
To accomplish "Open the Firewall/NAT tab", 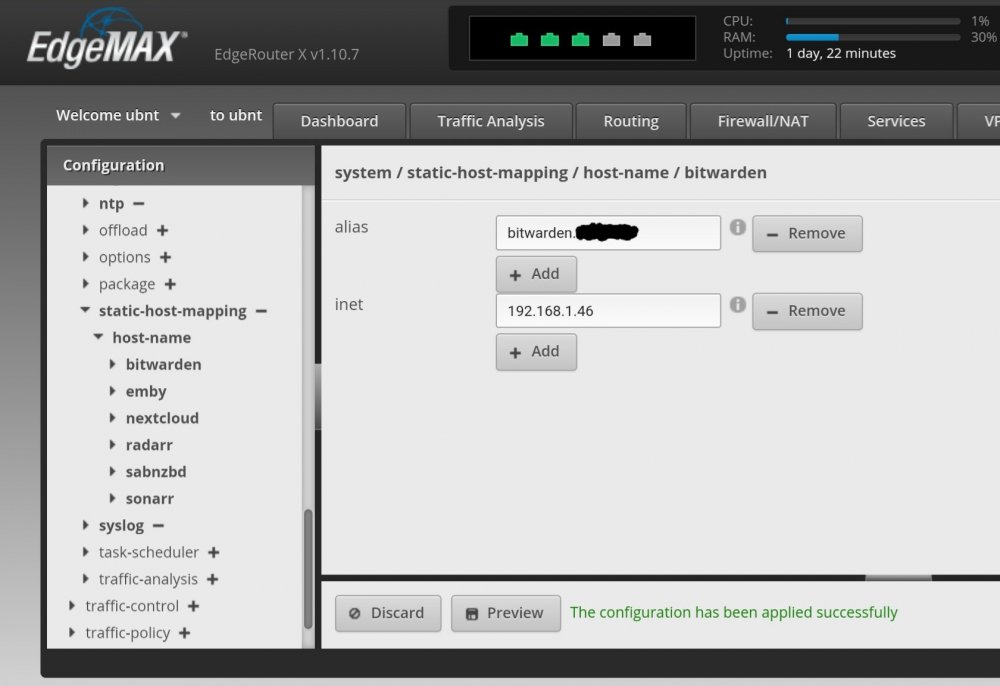I will [763, 121].
